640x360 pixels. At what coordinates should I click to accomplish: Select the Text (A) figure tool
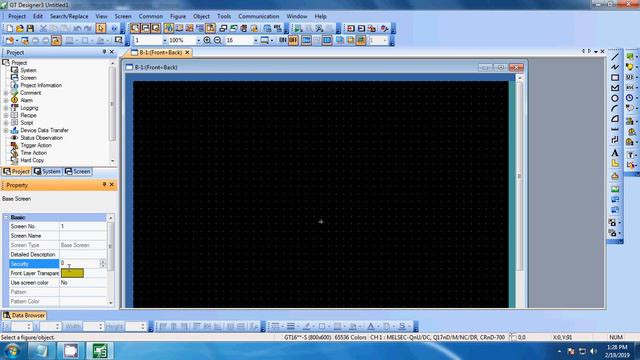[615, 153]
